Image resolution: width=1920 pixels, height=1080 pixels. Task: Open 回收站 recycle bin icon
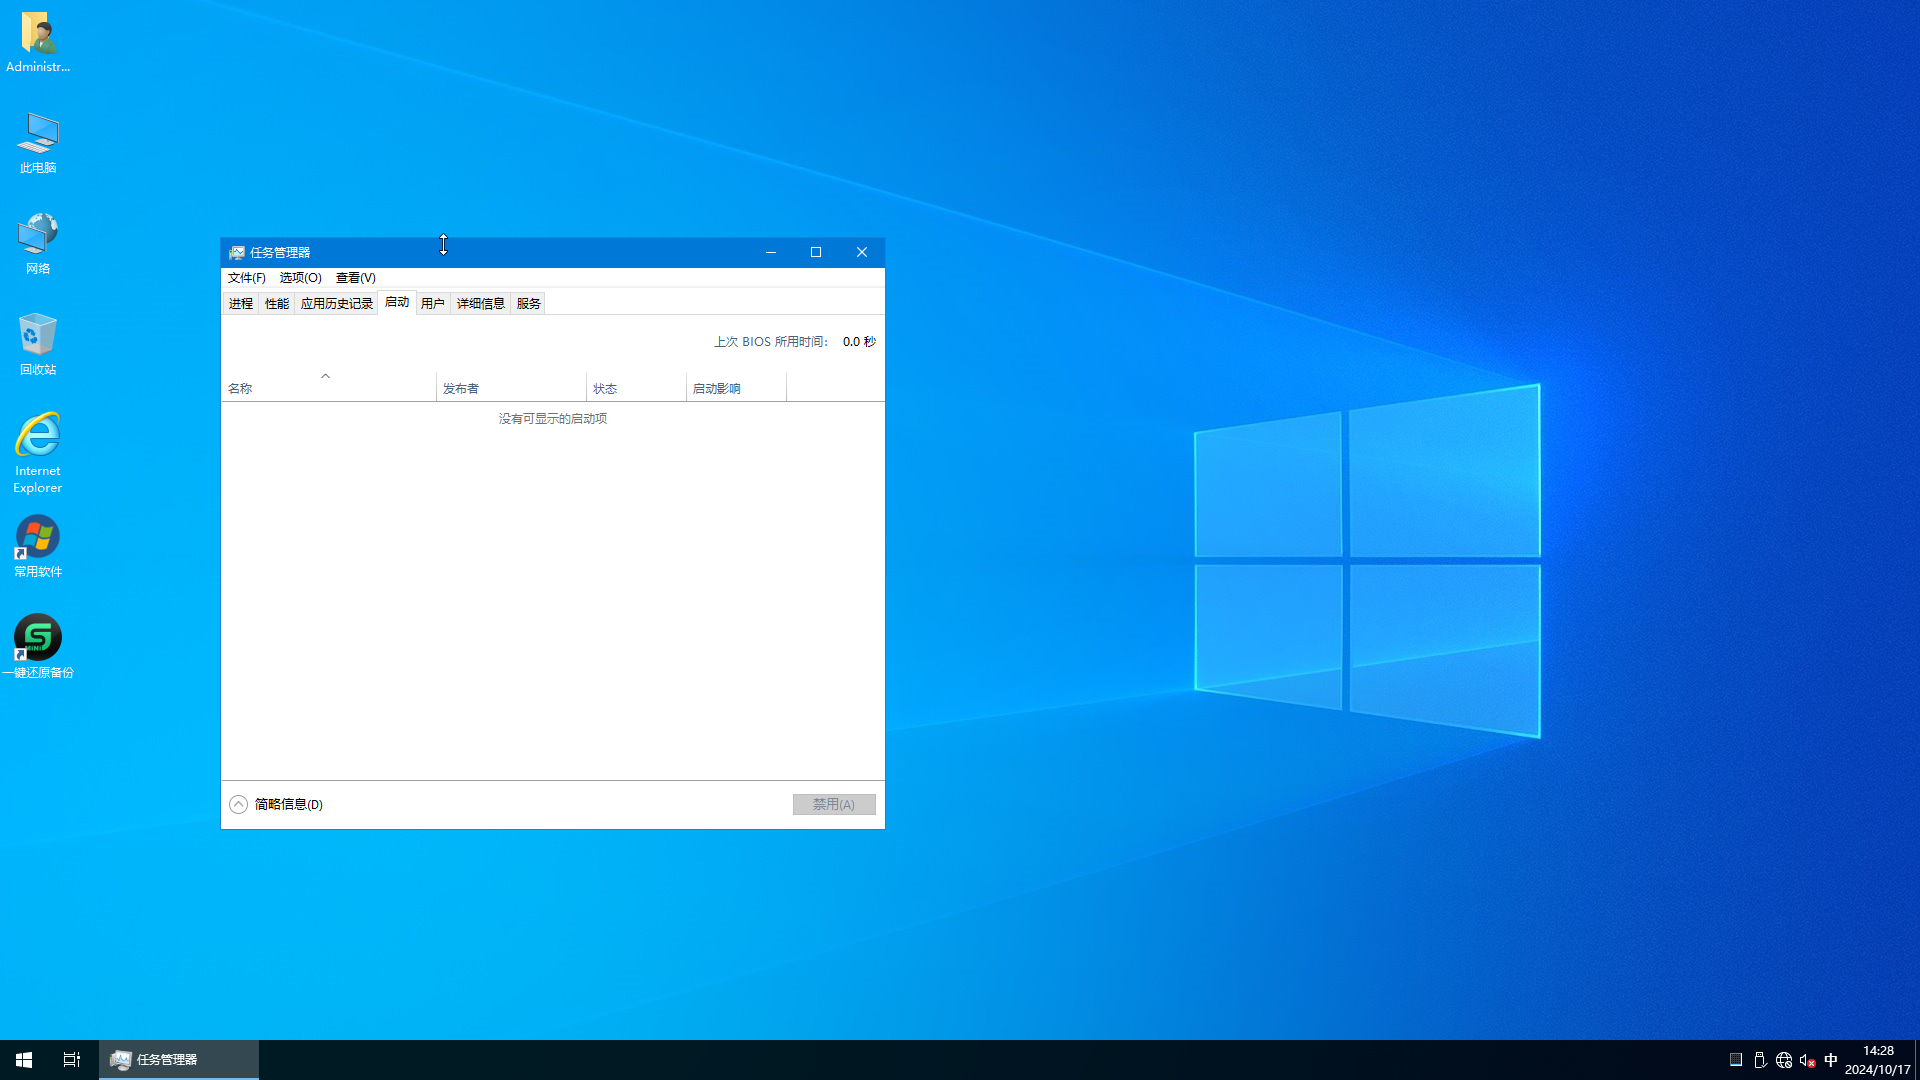tap(38, 345)
